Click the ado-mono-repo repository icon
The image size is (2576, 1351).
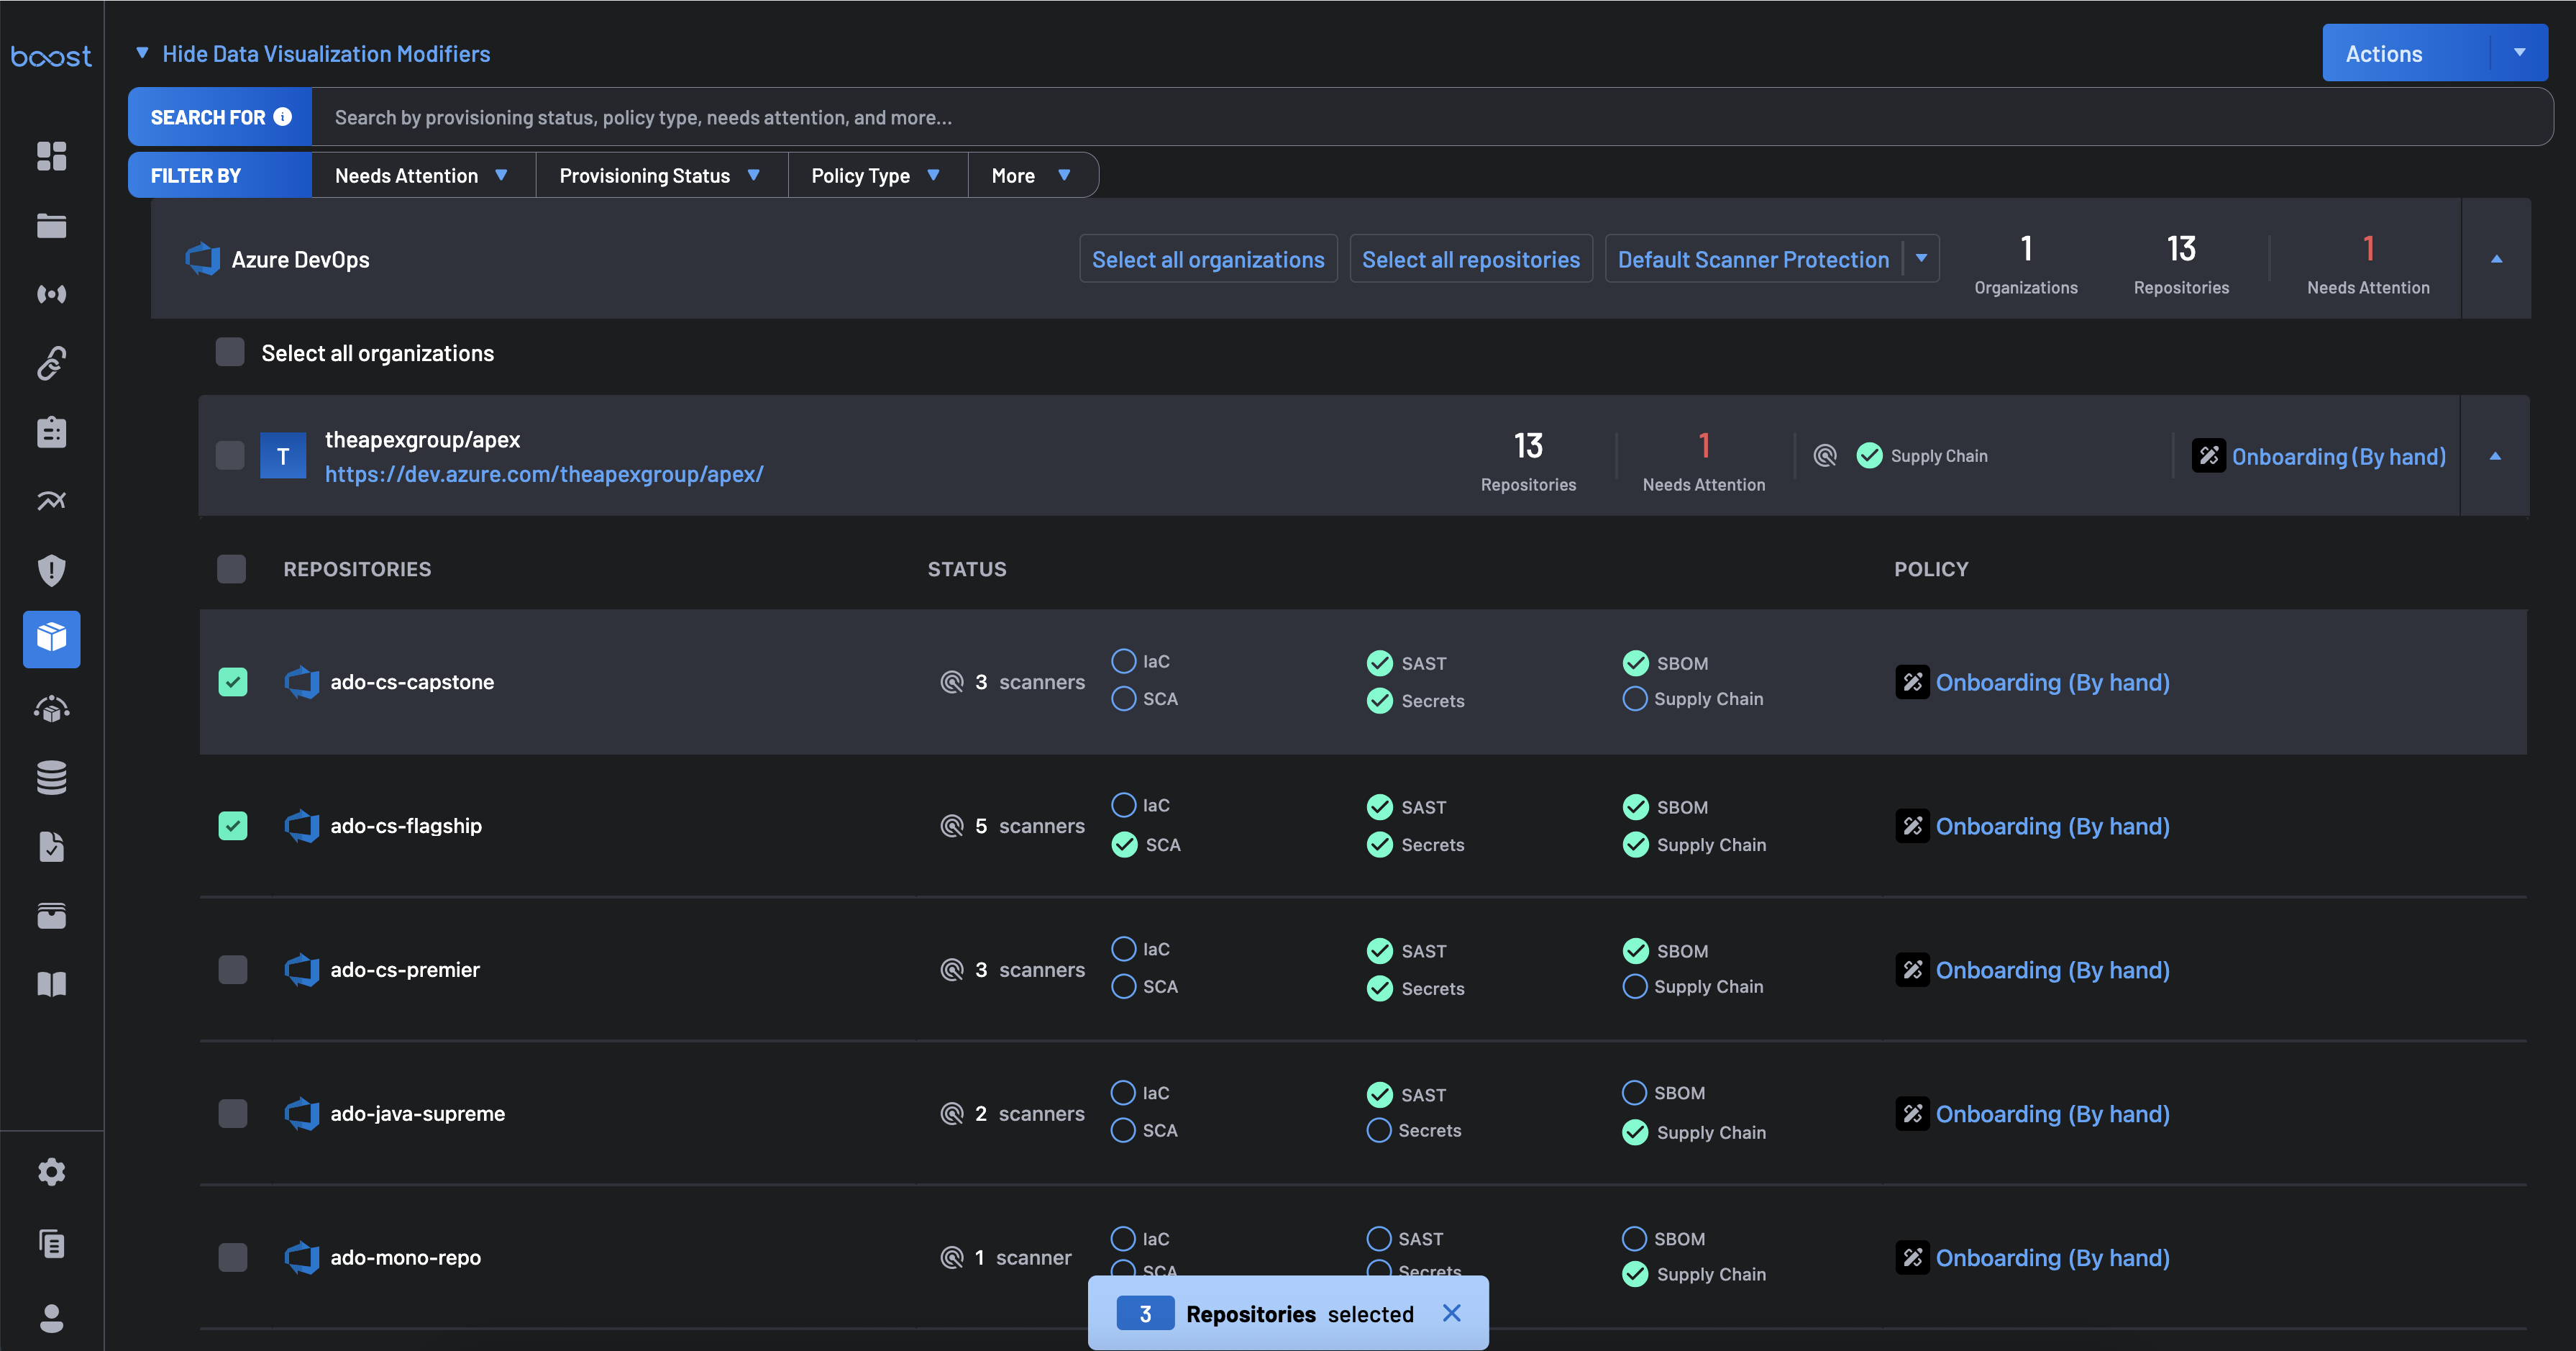302,1257
